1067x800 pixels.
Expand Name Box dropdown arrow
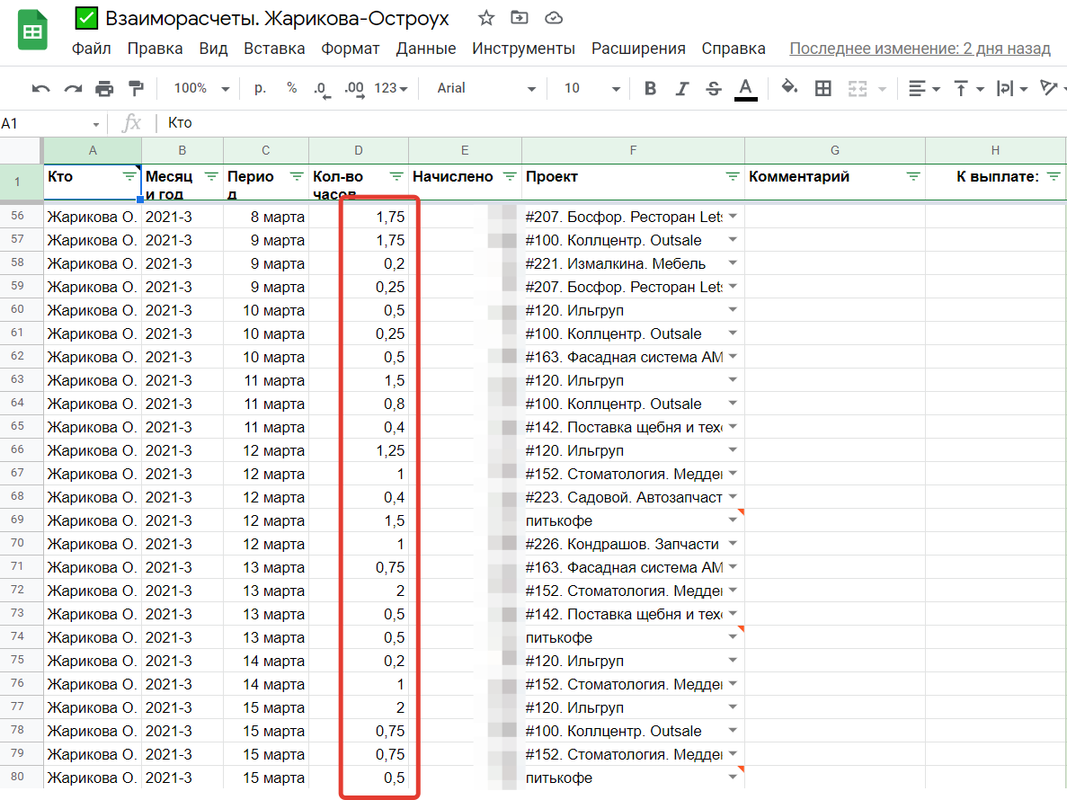tap(96, 124)
